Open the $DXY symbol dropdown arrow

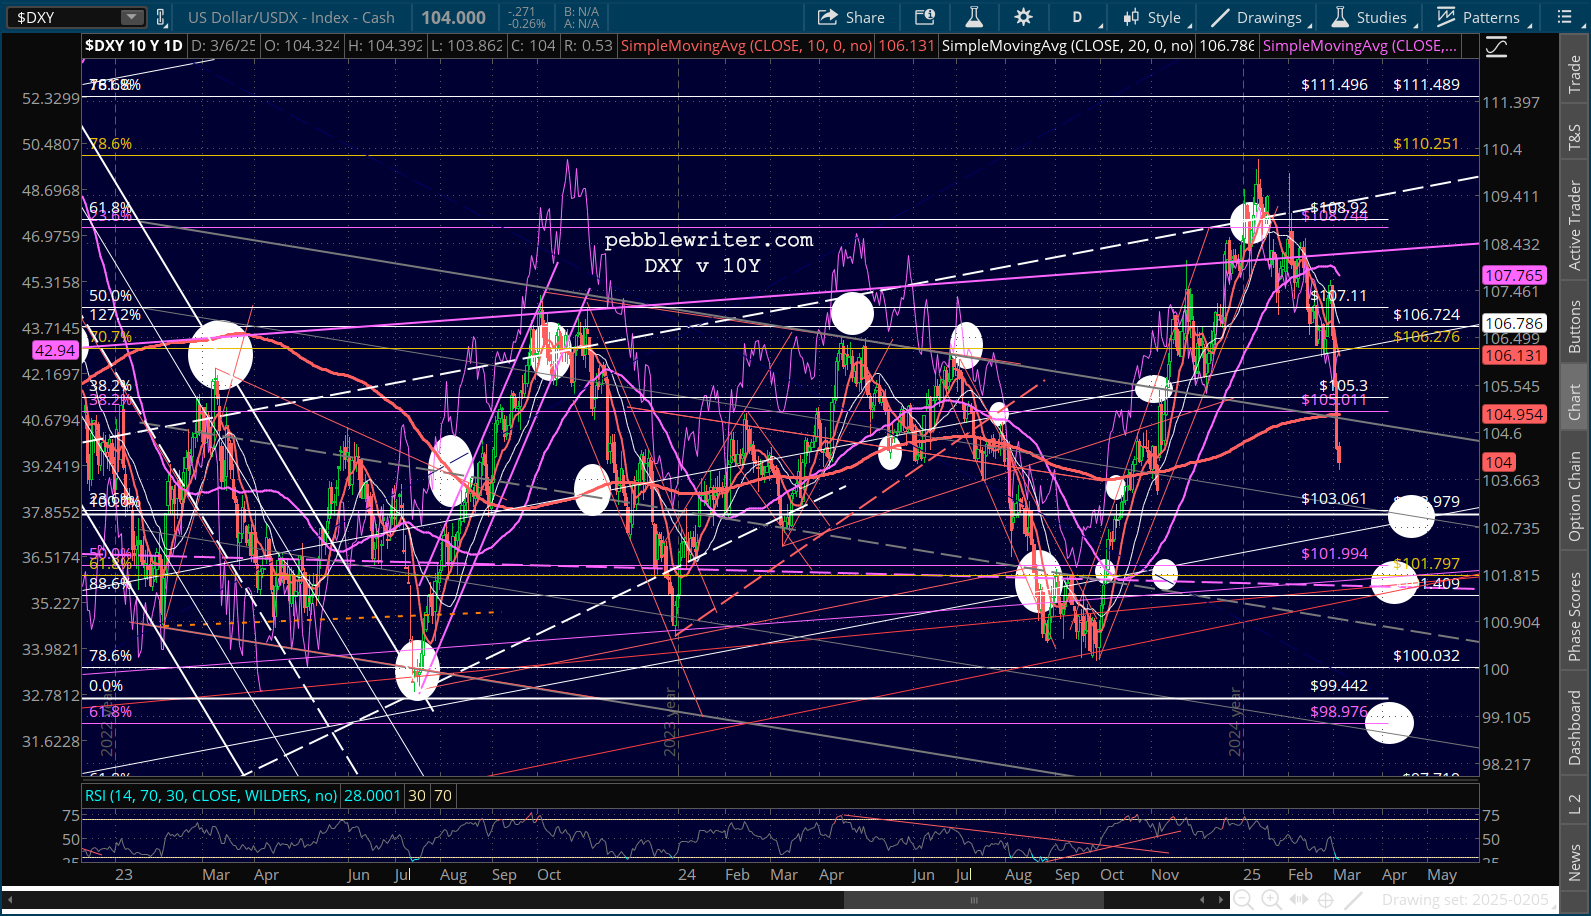132,17
